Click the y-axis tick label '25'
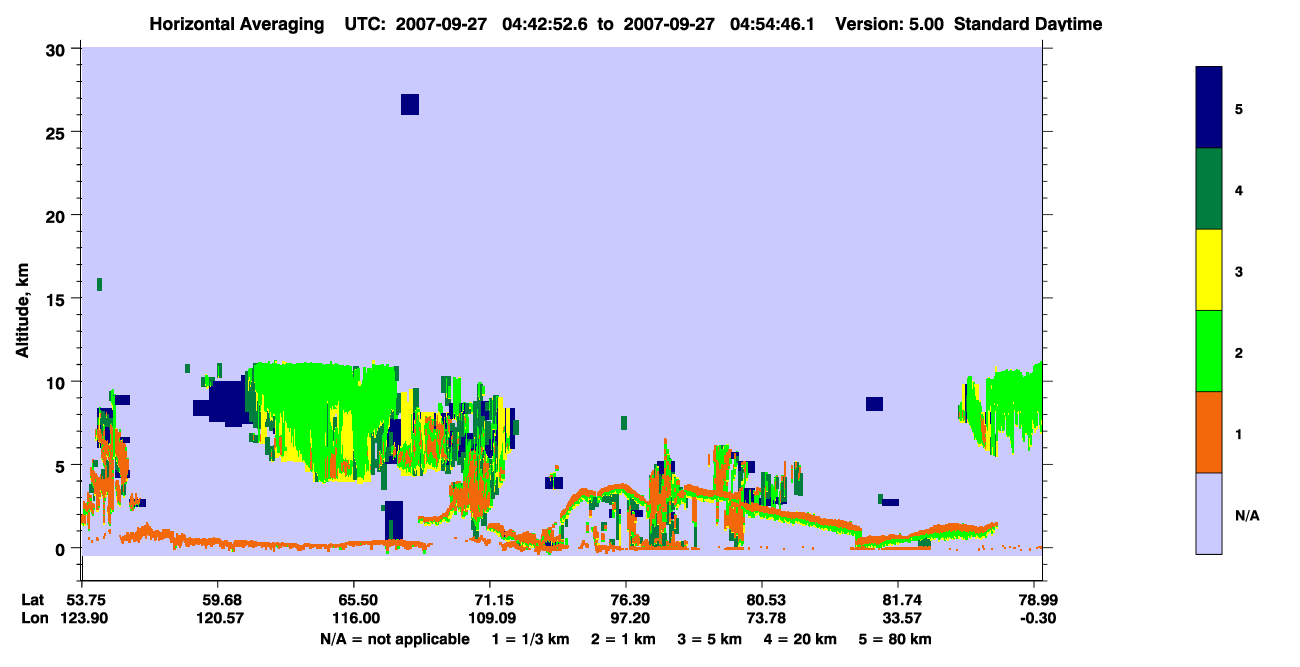 coord(58,132)
